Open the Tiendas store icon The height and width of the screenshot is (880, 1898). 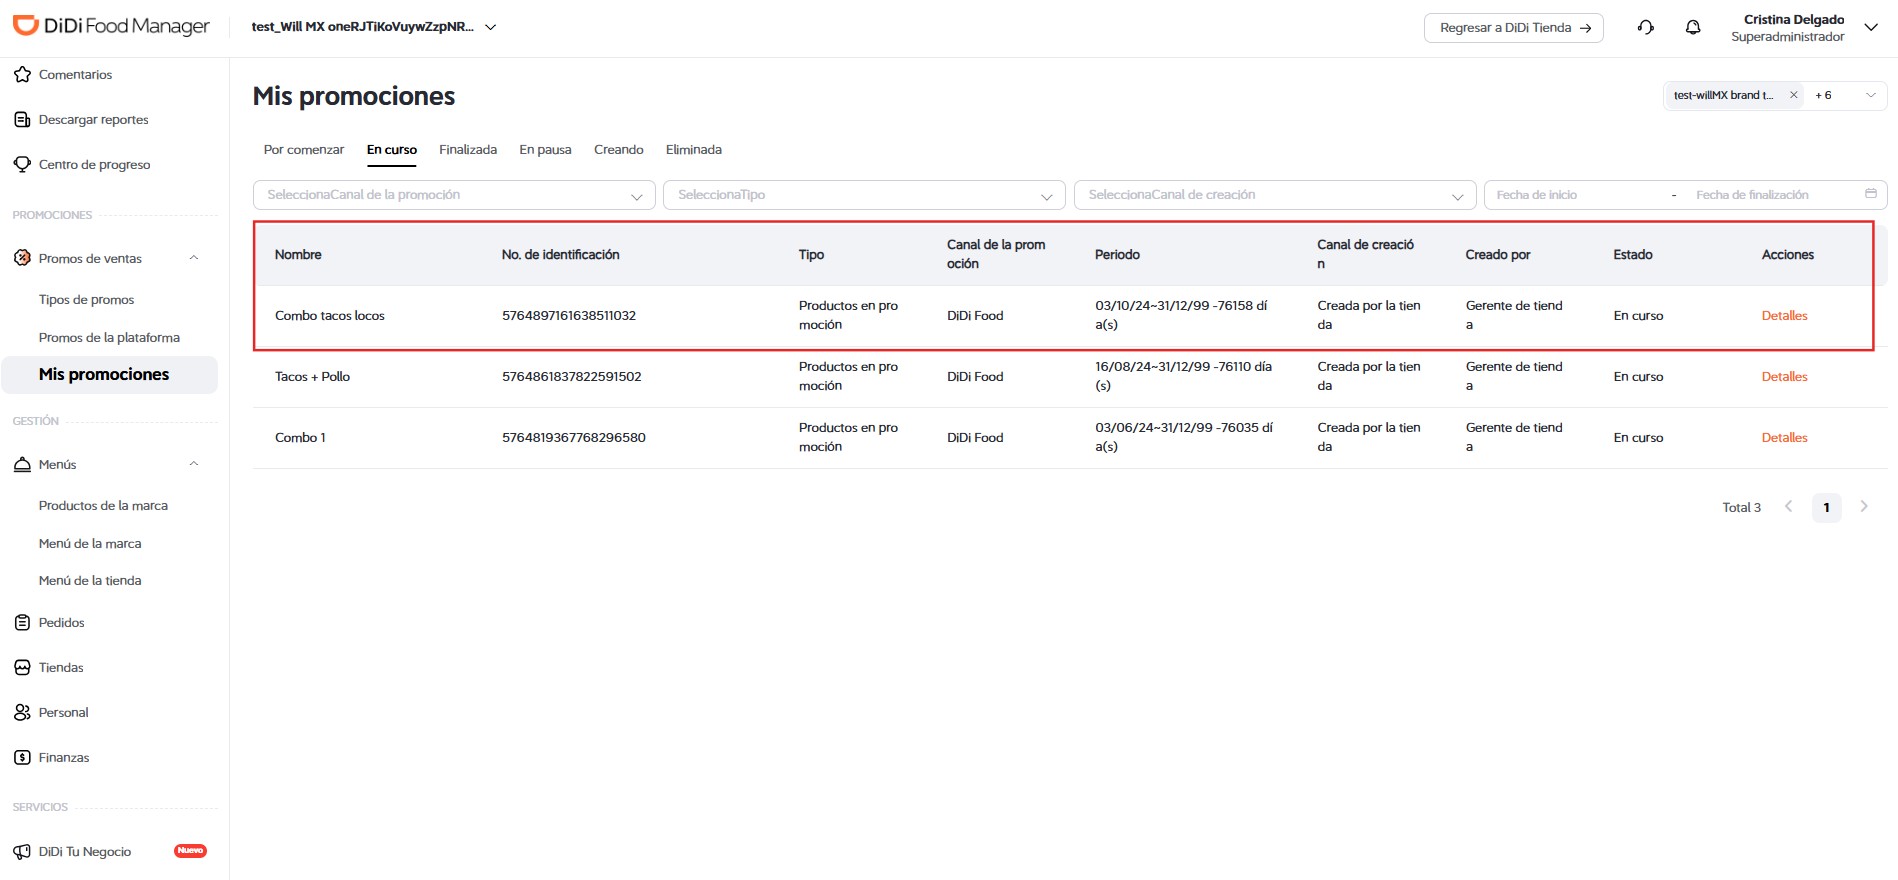pos(22,667)
